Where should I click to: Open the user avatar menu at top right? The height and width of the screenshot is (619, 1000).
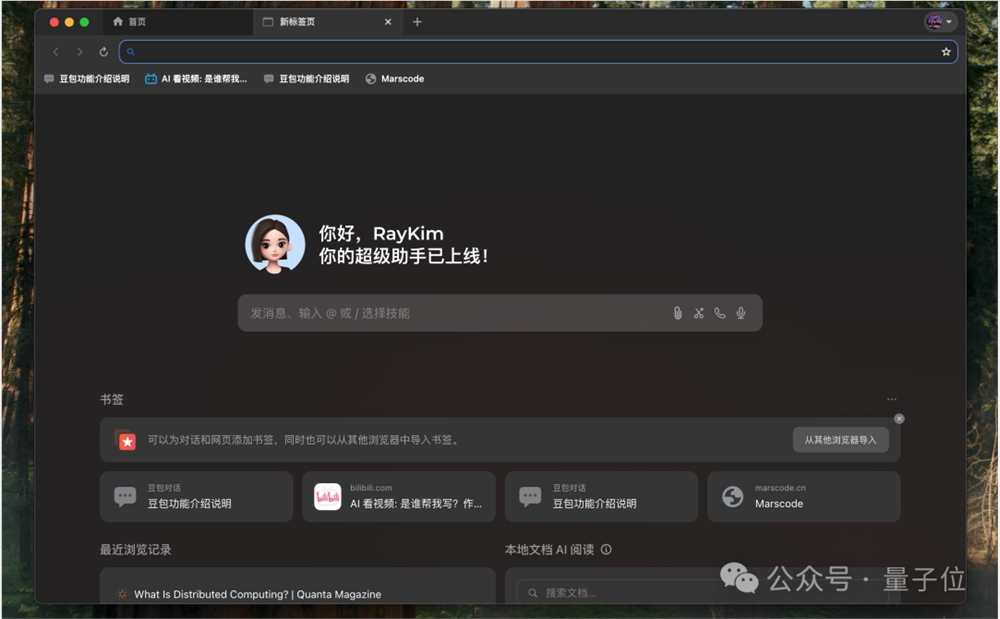pyautogui.click(x=936, y=20)
